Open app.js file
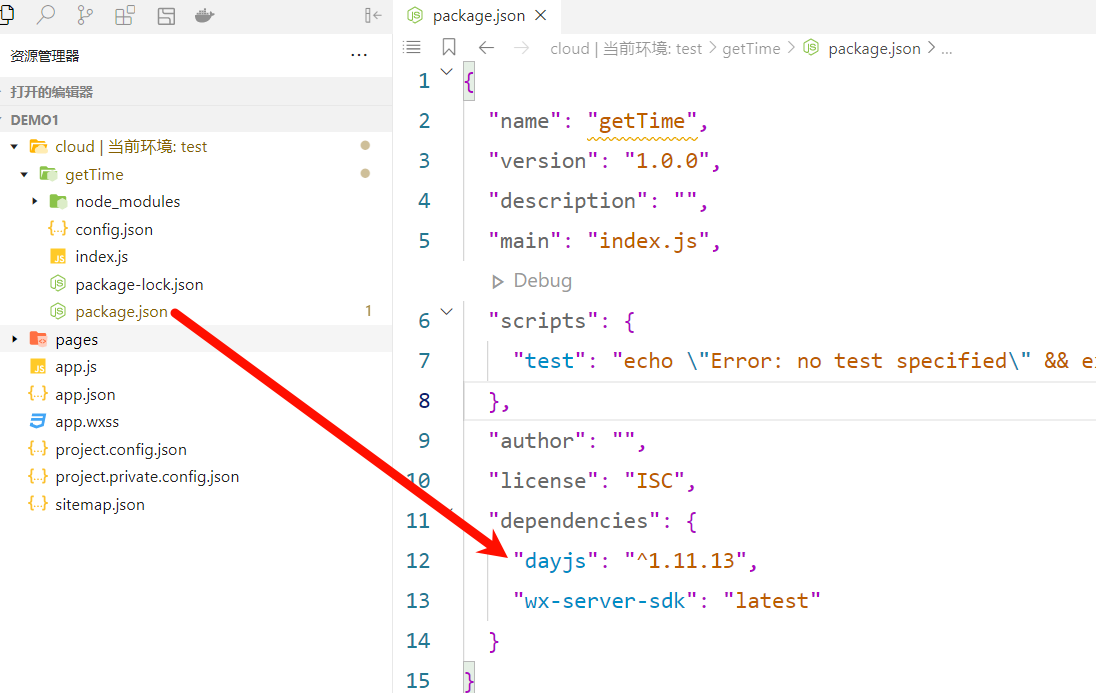 pyautogui.click(x=75, y=366)
